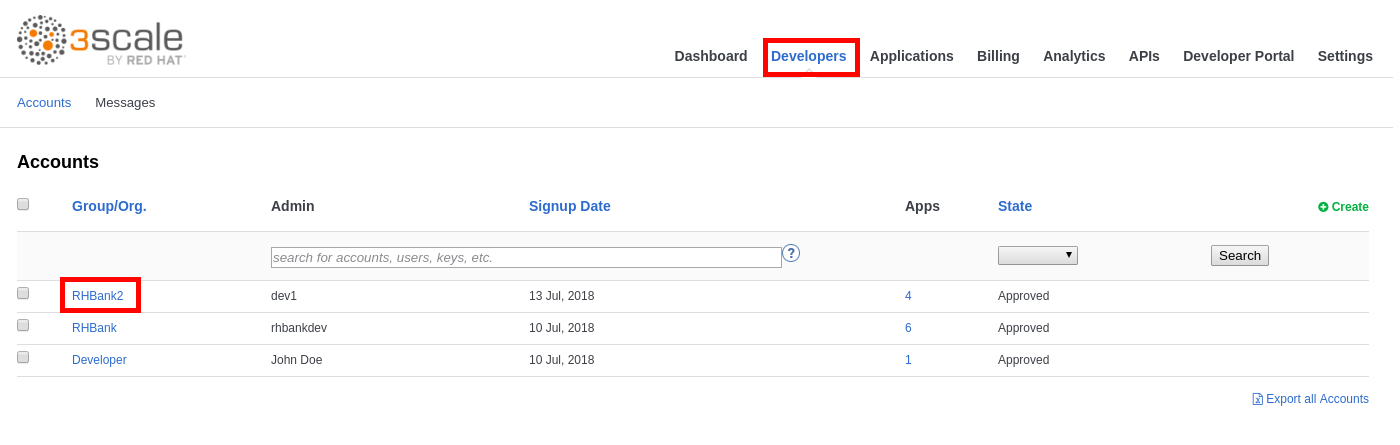The width and height of the screenshot is (1400, 445).
Task: Sort accounts by State column
Action: pos(1015,206)
